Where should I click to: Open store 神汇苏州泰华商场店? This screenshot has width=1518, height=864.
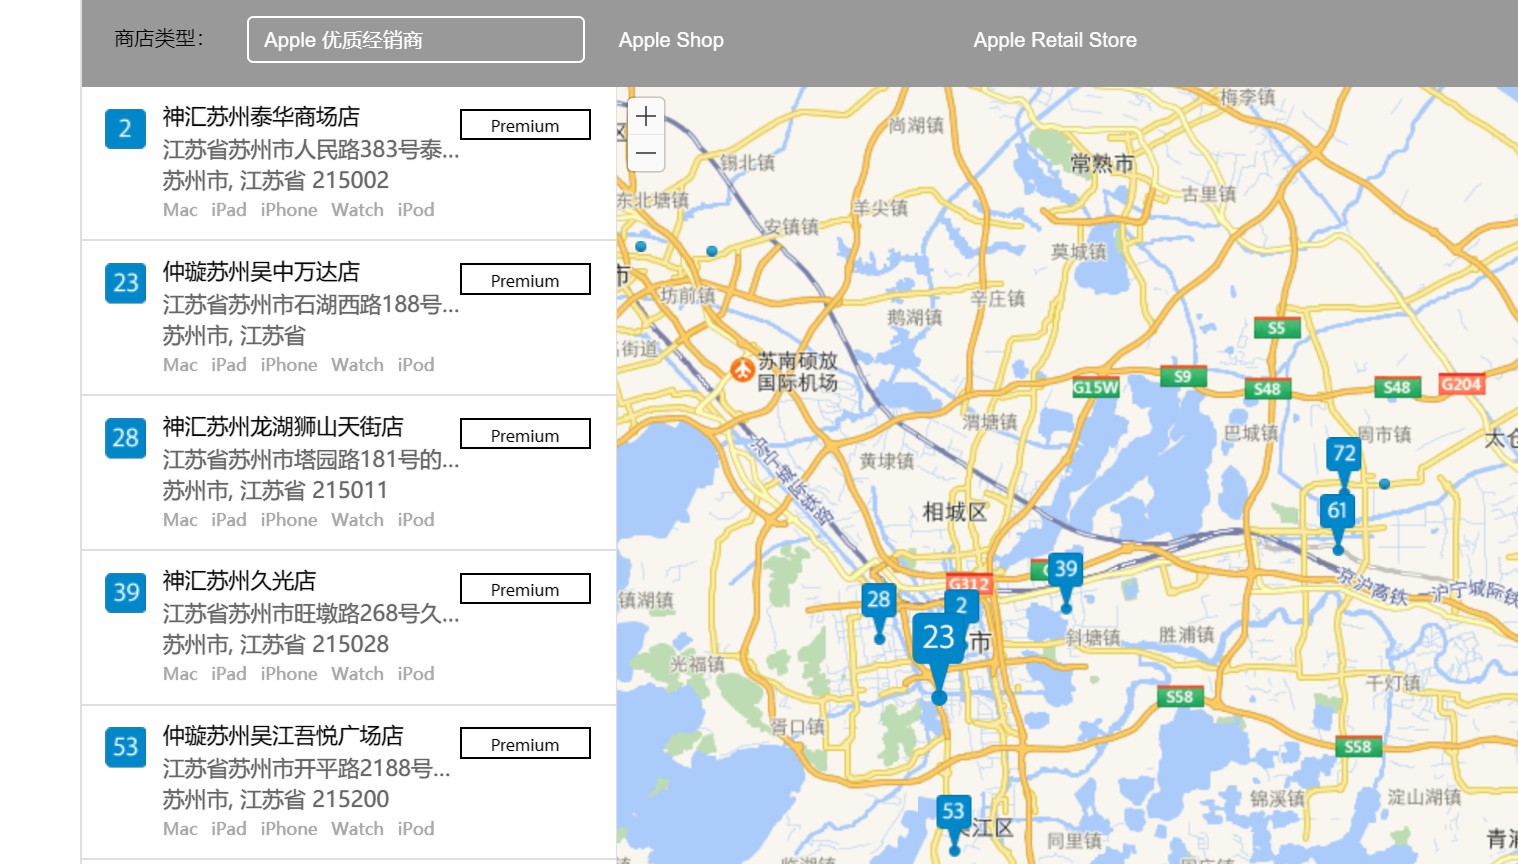pos(261,117)
